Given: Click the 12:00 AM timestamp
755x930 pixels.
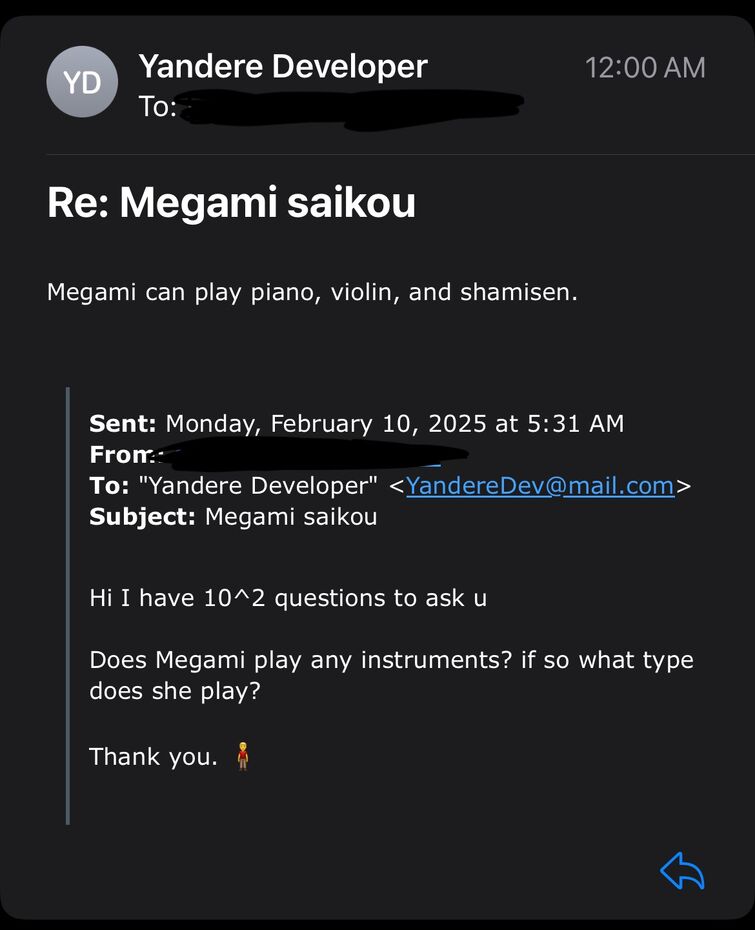Looking at the screenshot, I should click(645, 68).
